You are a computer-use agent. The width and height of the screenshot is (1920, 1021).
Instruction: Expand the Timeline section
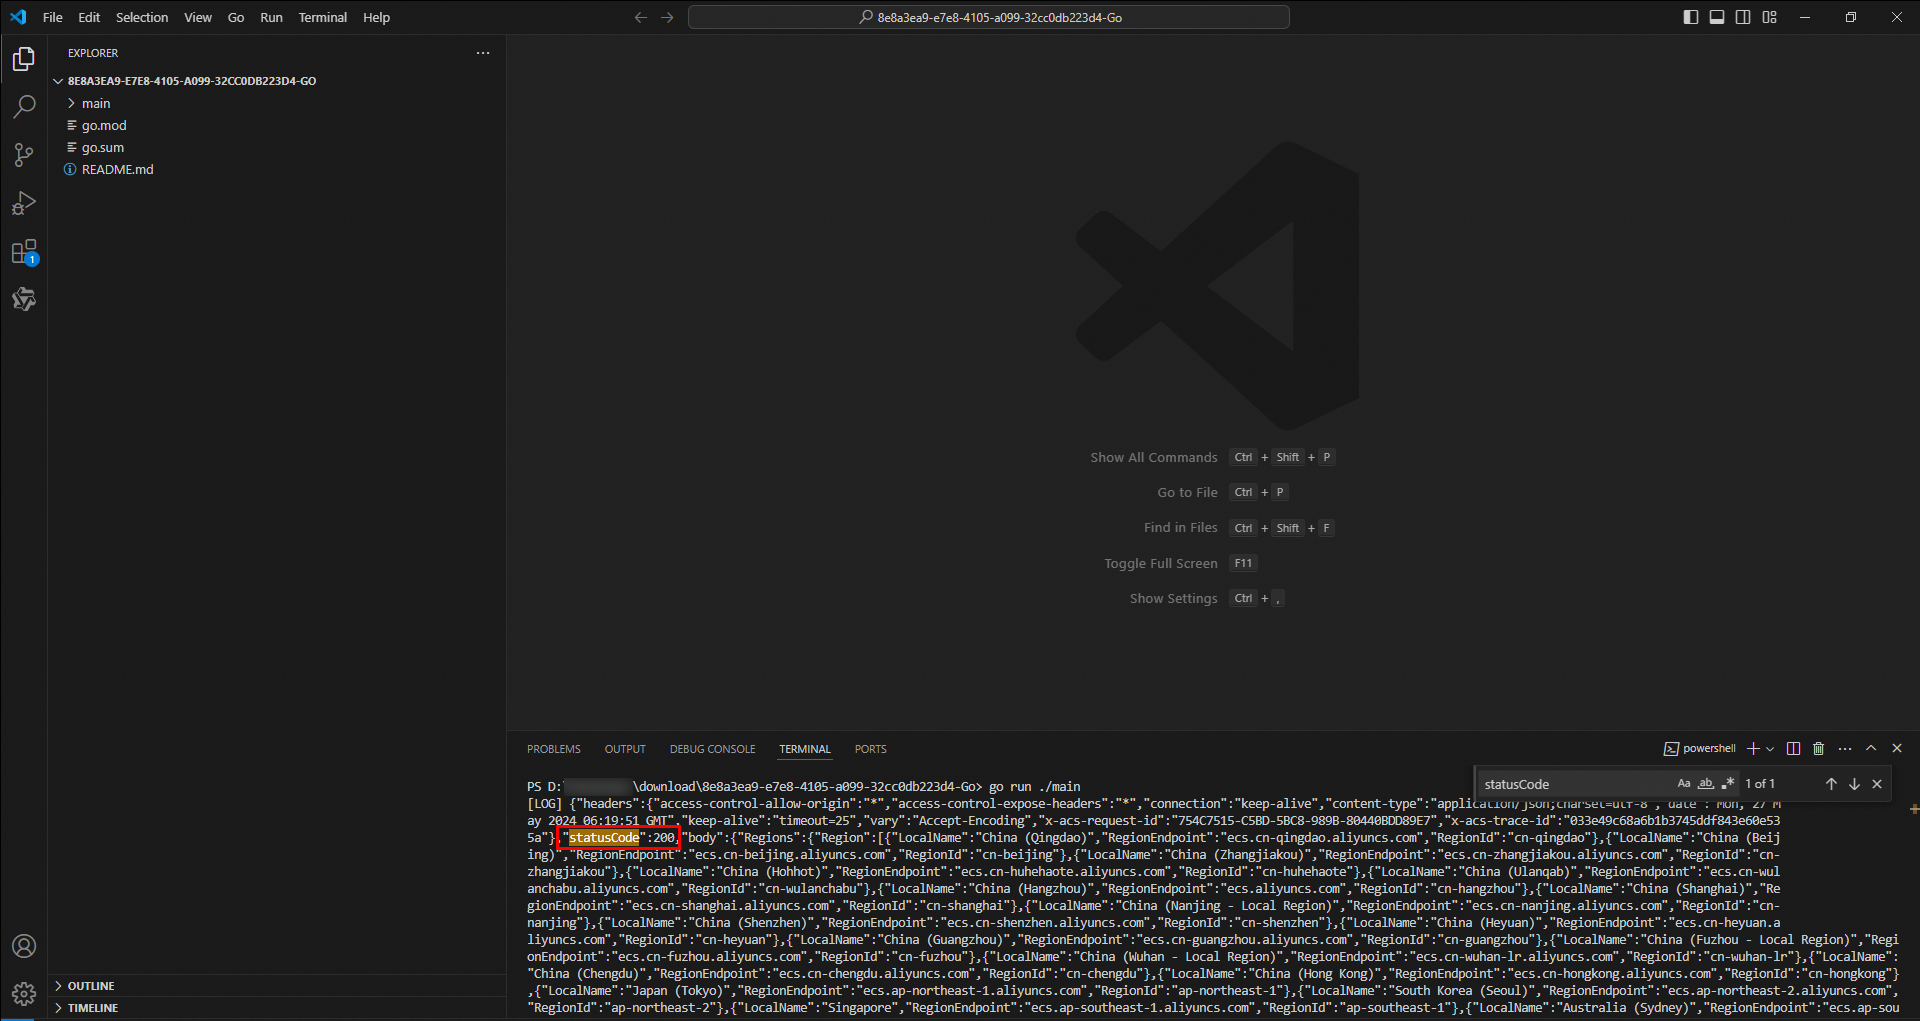pyautogui.click(x=93, y=1008)
